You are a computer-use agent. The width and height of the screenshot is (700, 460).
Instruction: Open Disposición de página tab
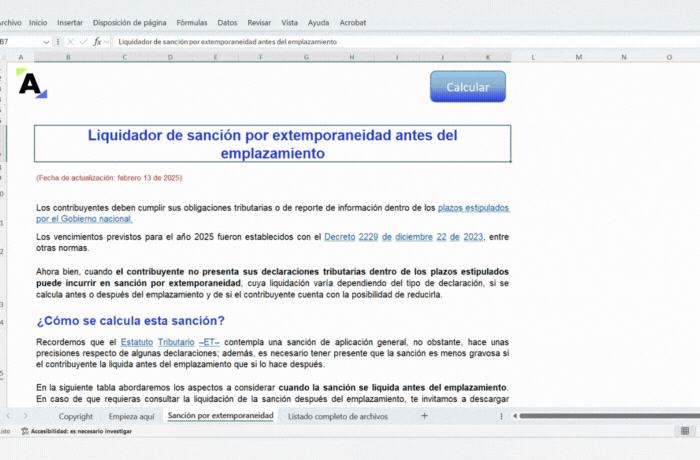(x=129, y=22)
